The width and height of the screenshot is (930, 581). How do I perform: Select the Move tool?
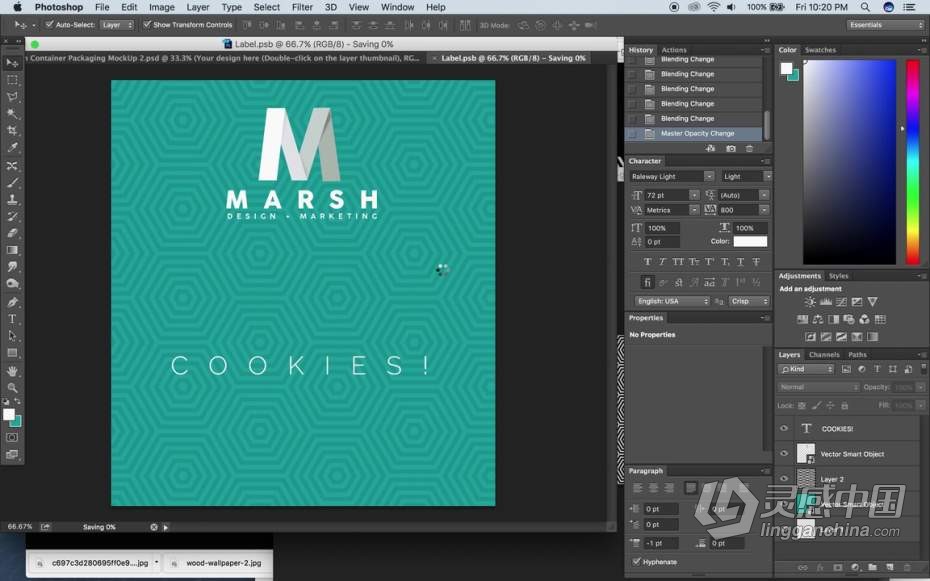pos(12,63)
